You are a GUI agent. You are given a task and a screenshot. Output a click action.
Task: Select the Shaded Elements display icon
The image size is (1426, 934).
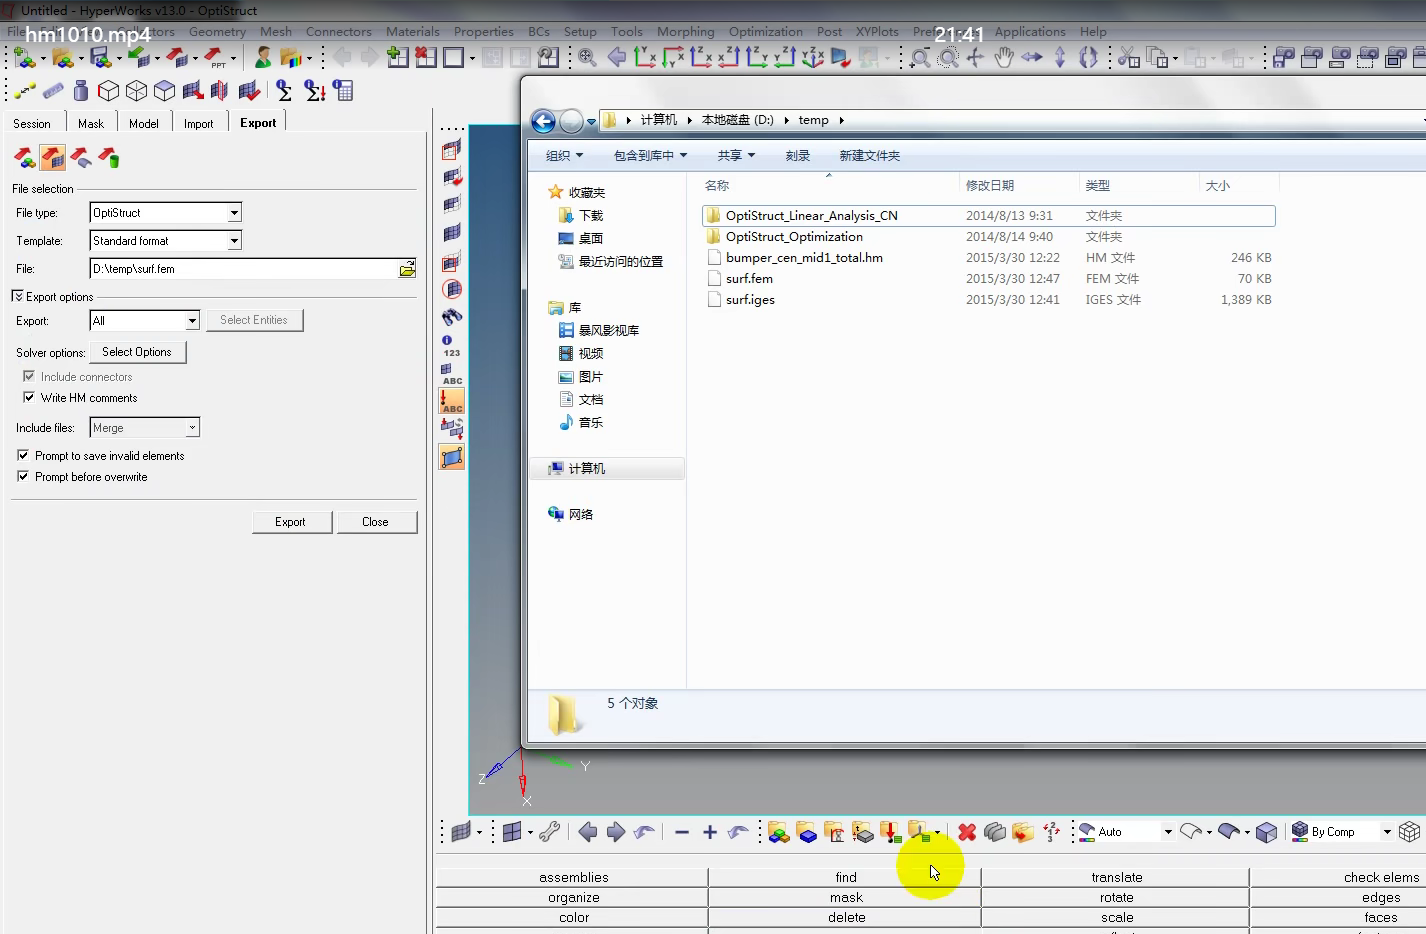coord(451,232)
